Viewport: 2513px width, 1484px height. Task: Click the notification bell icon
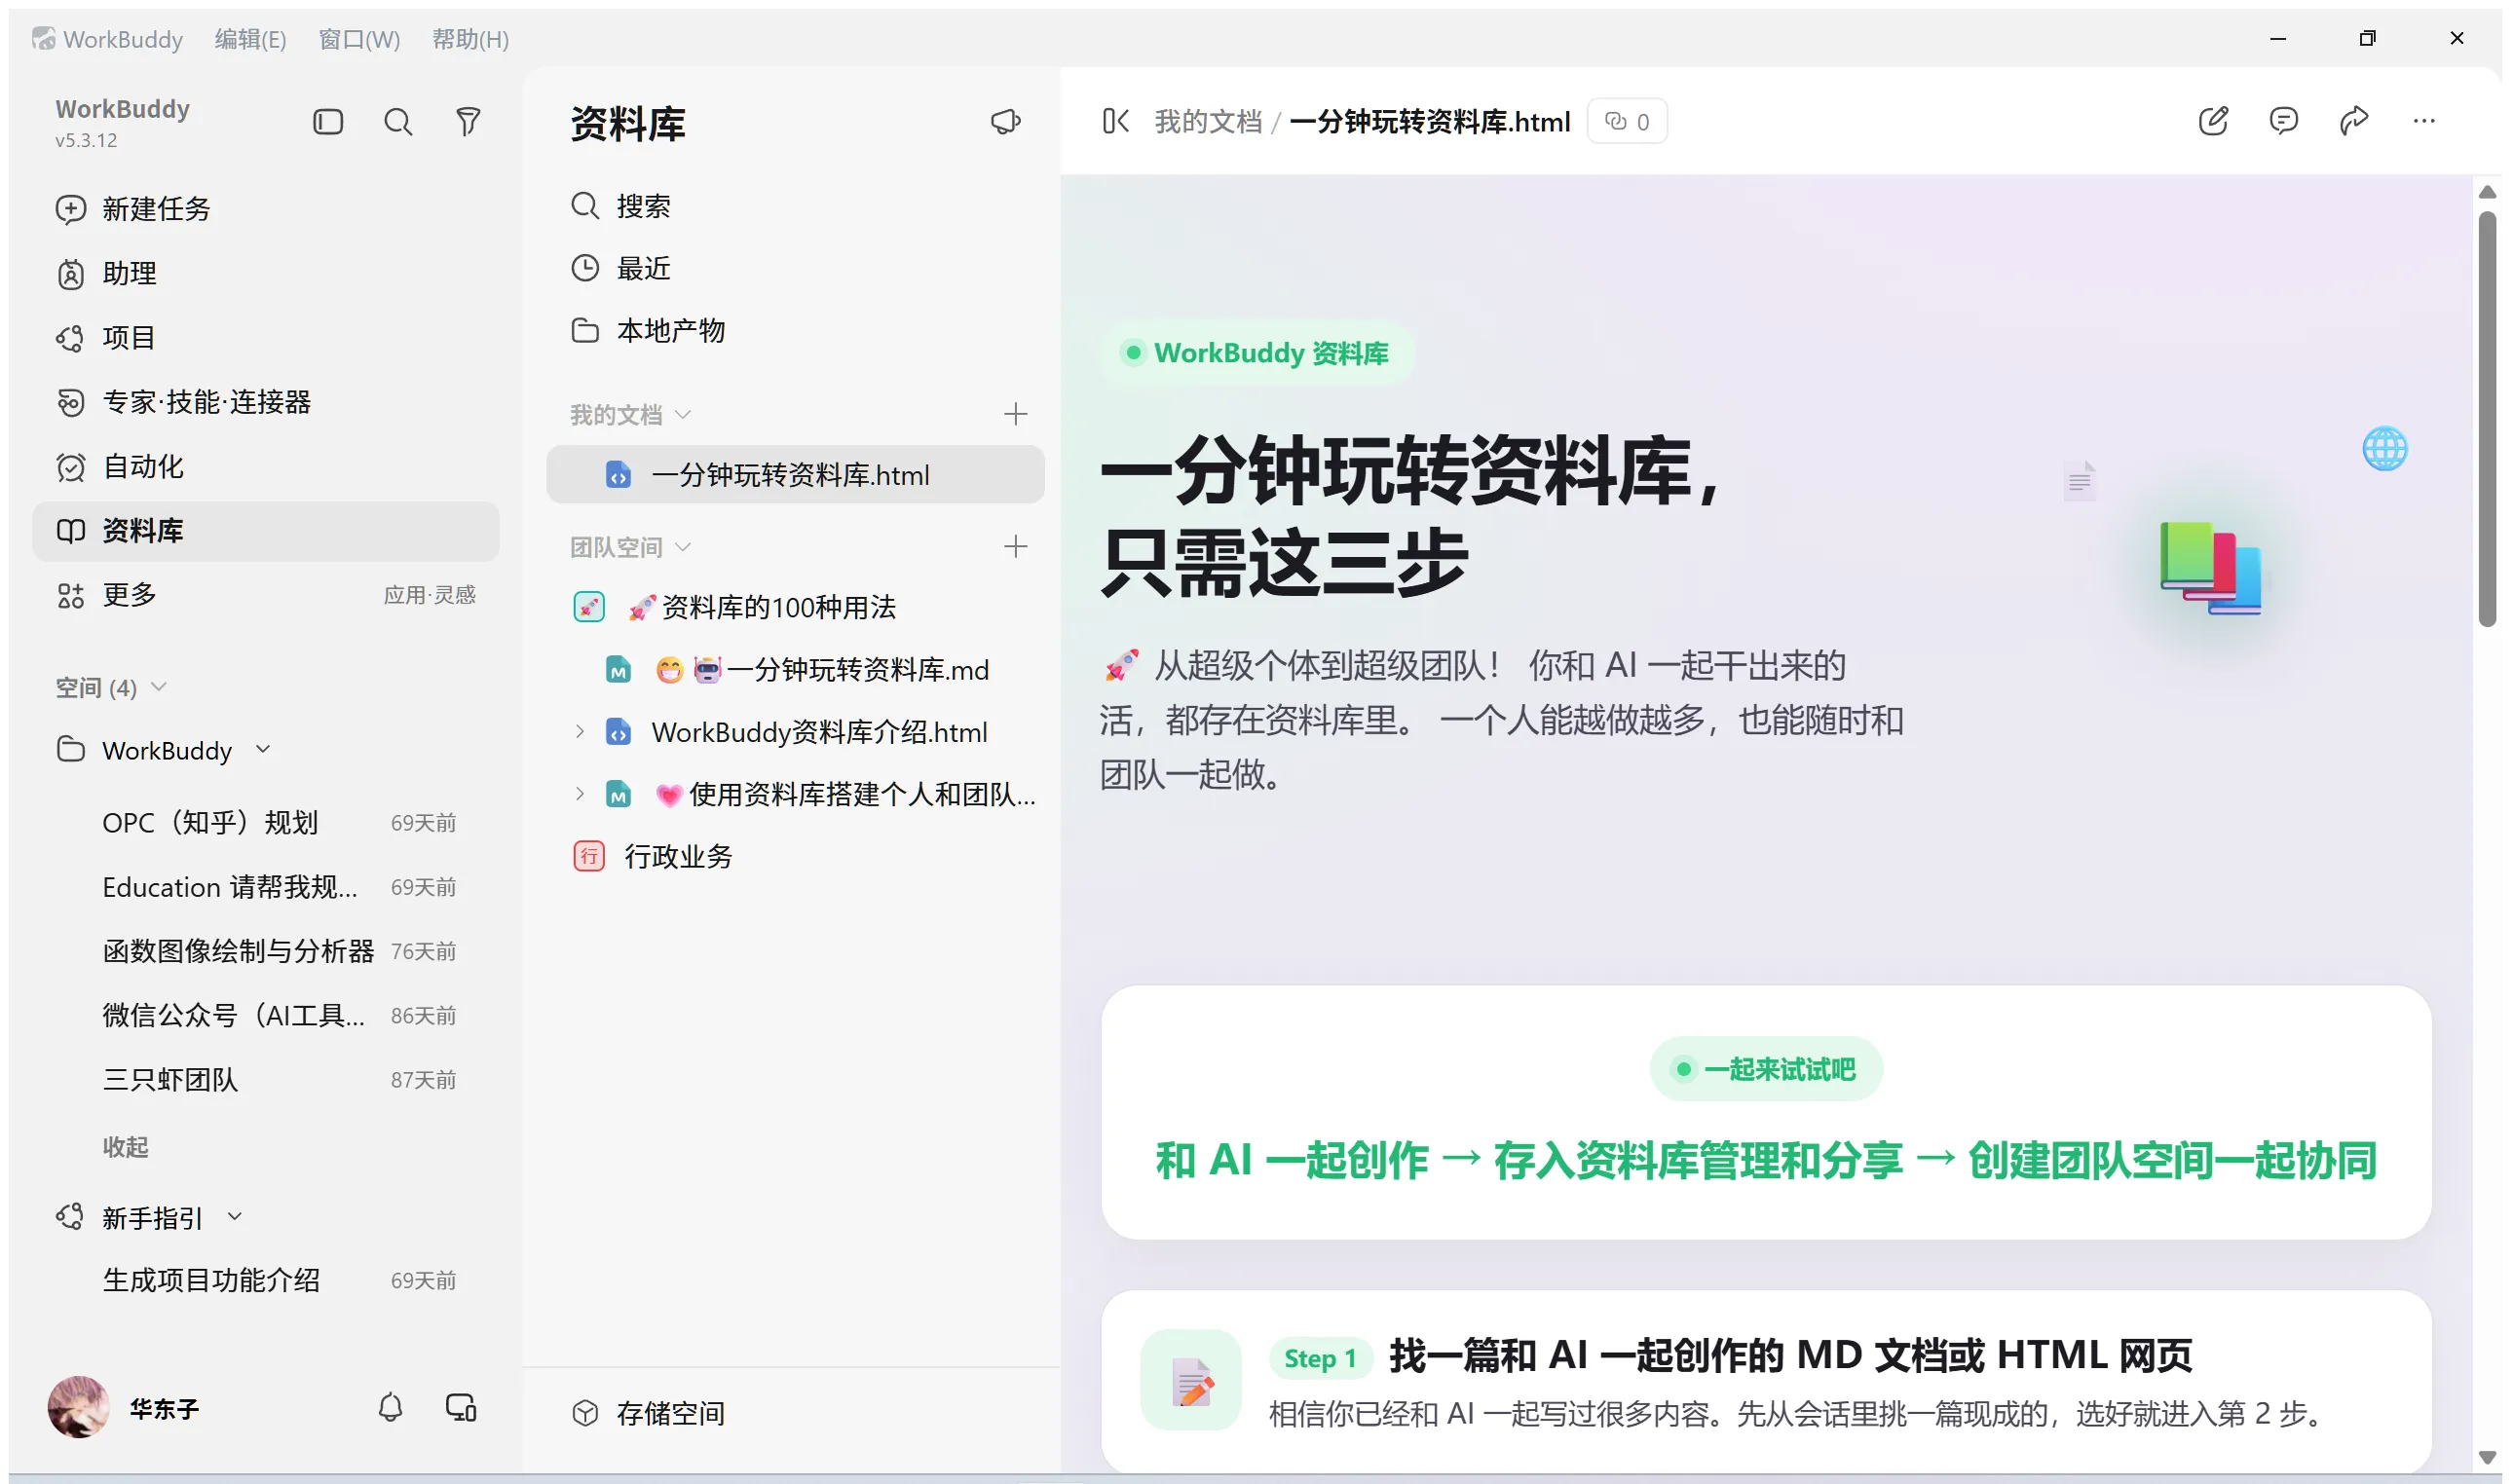(390, 1408)
